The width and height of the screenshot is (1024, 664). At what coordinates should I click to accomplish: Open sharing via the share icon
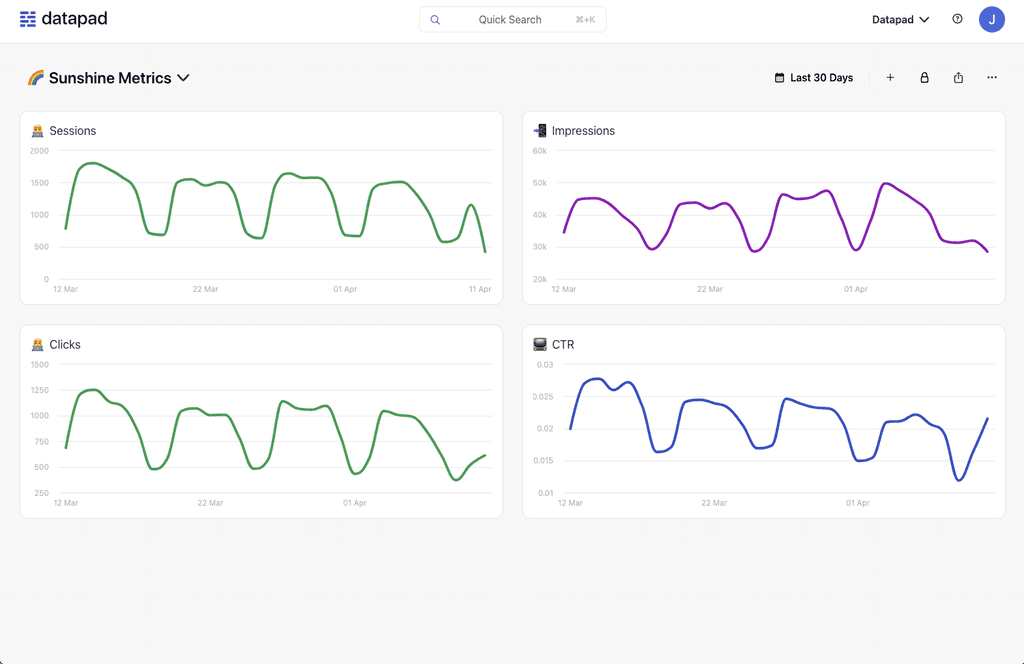coord(958,77)
